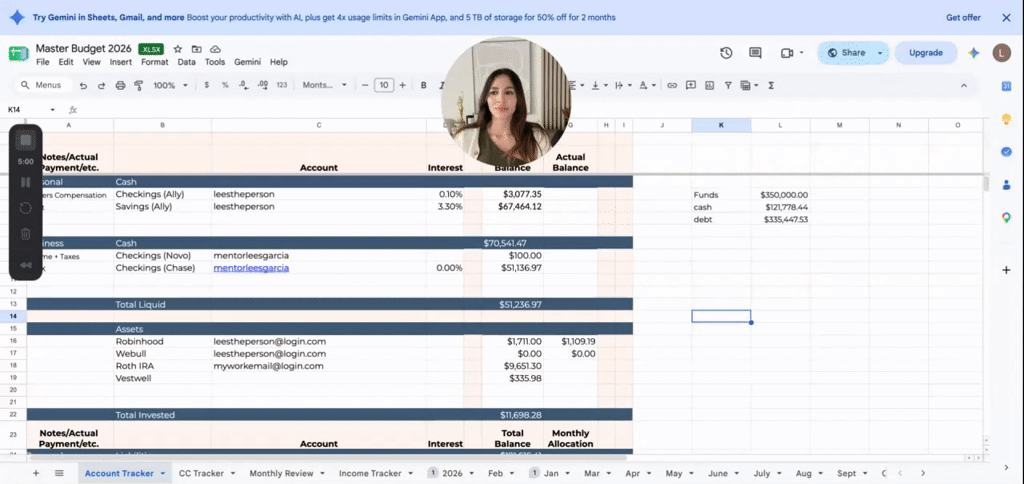Open vertical align dropdown
Viewport: 1024px width, 484px height.
pyautogui.click(x=598, y=86)
